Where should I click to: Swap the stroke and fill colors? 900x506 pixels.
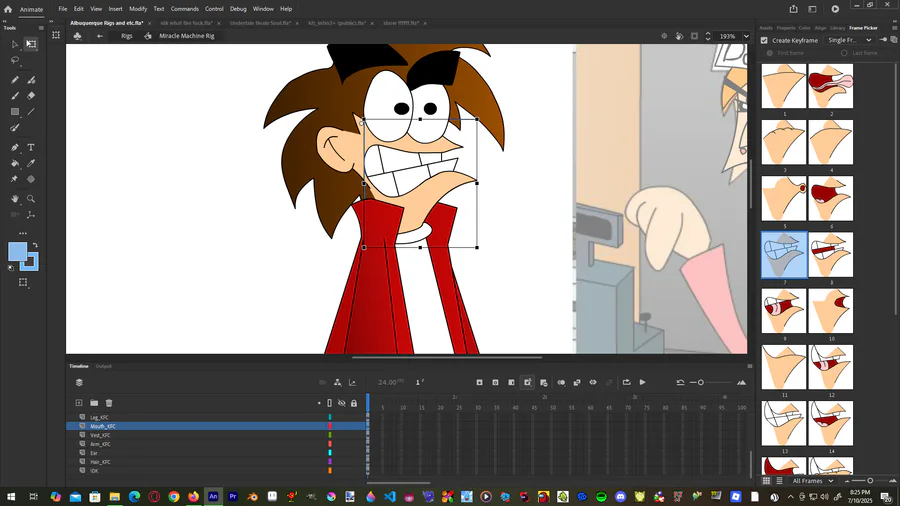35,246
